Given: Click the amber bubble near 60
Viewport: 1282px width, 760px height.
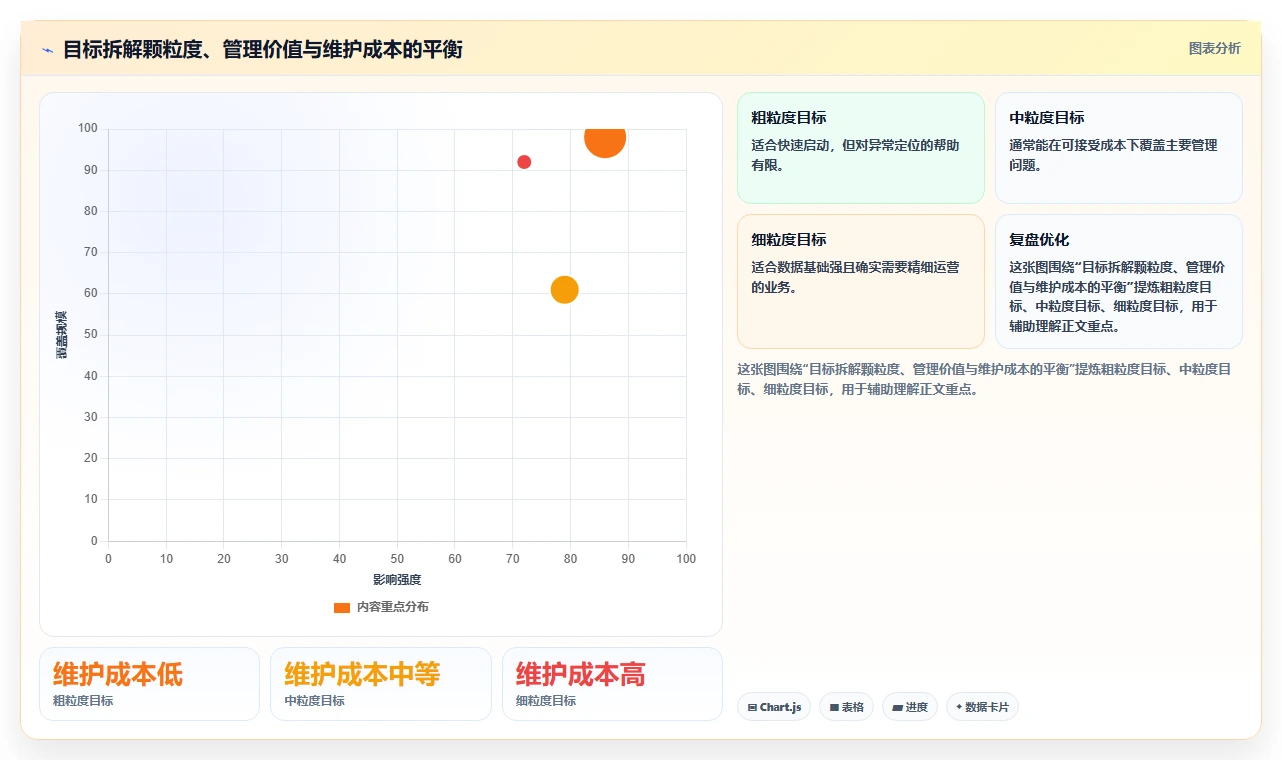Looking at the screenshot, I should click(x=565, y=290).
